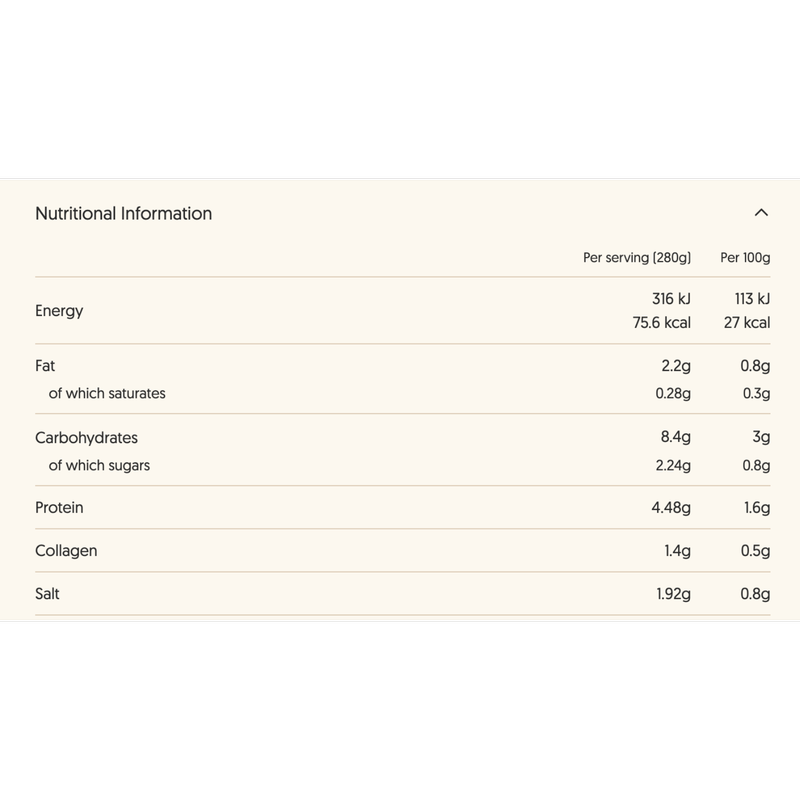Click the 4.48g protein value
The image size is (800, 800).
pyautogui.click(x=671, y=508)
